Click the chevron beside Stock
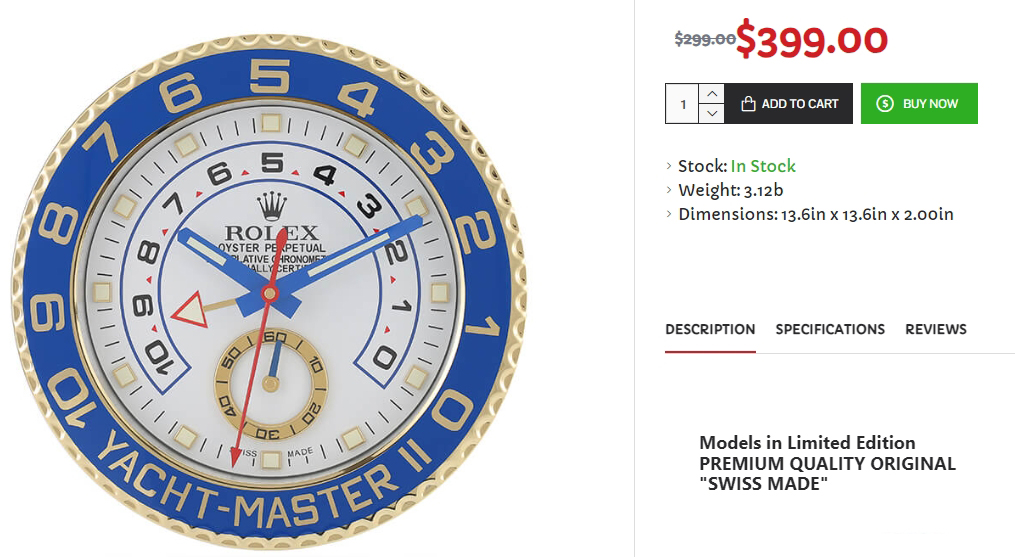 [x=669, y=166]
